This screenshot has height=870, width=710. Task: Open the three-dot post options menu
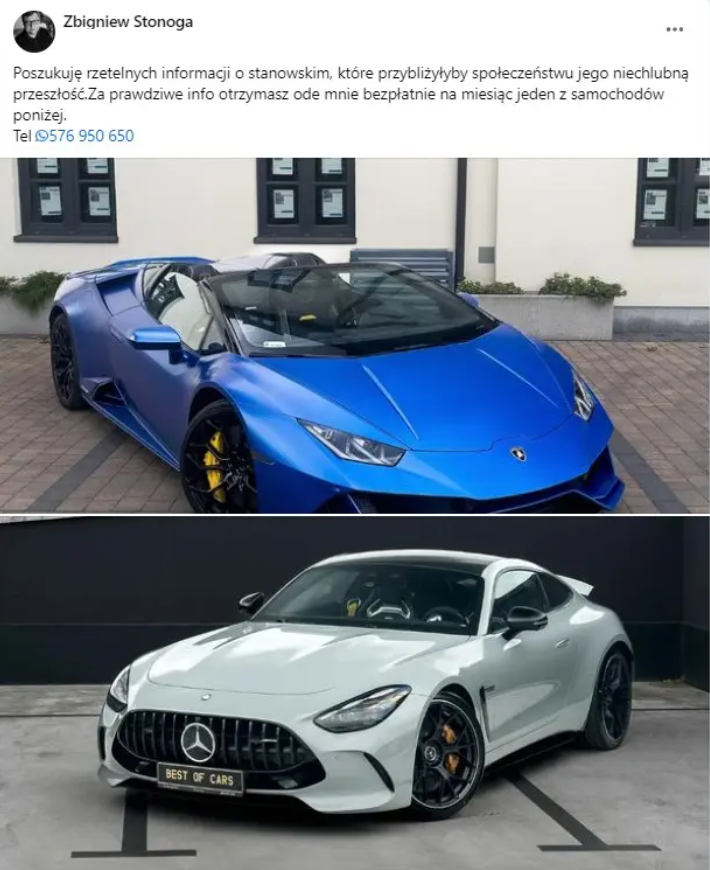click(x=674, y=29)
